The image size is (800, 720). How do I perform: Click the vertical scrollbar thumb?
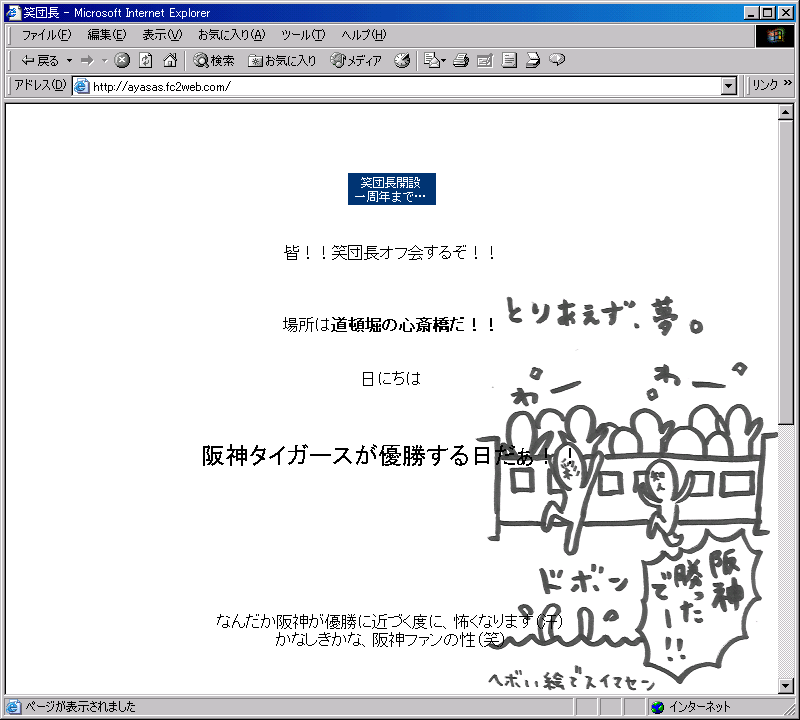(x=786, y=272)
